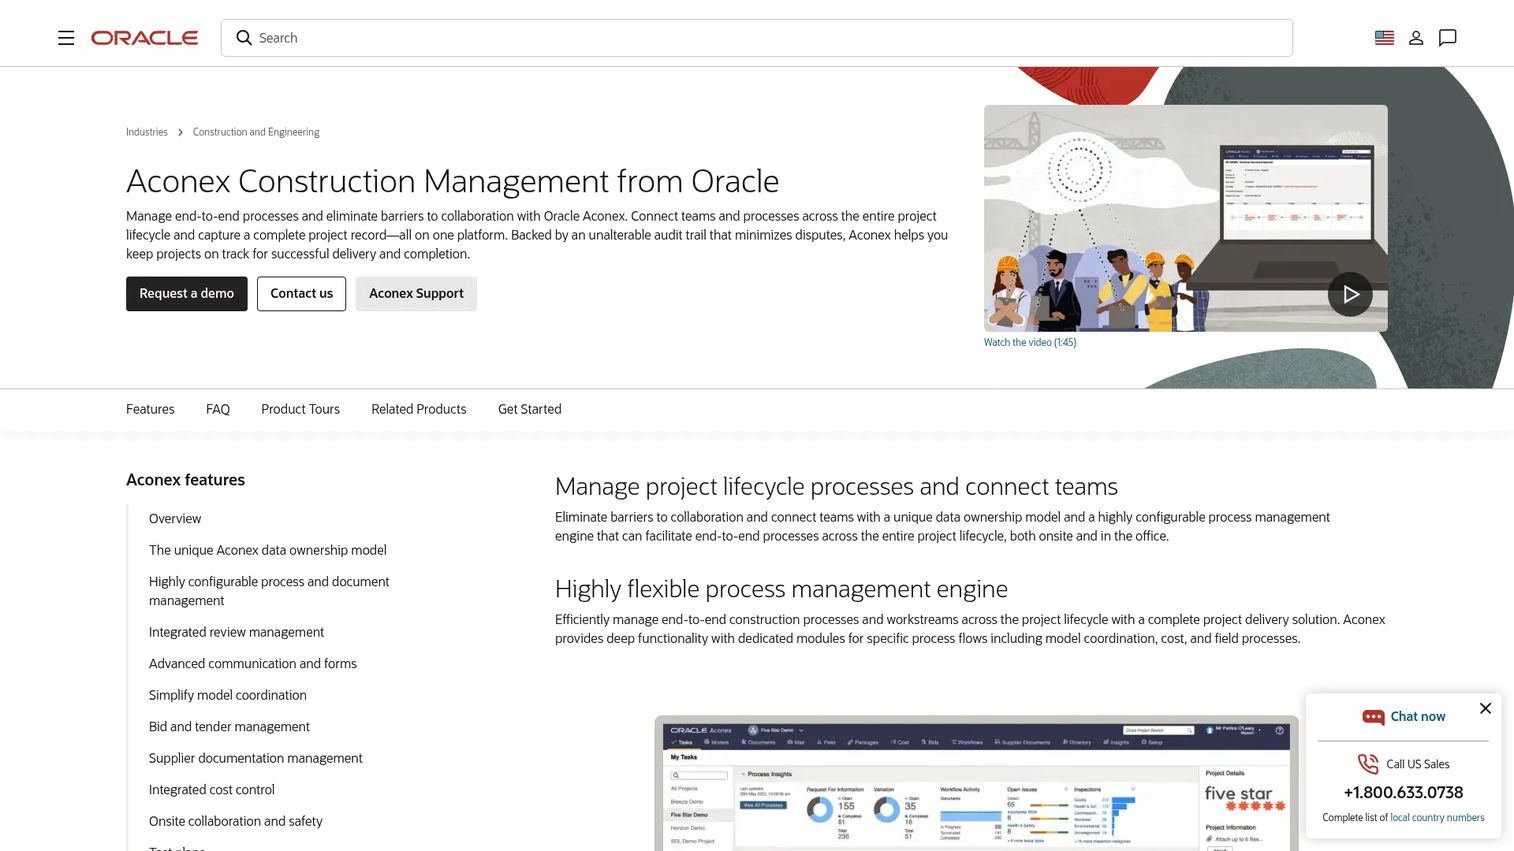Click the Call US Sales label
1514x851 pixels.
1418,764
